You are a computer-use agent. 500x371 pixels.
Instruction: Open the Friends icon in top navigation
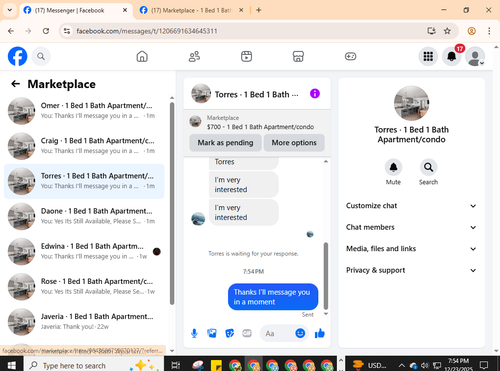194,56
